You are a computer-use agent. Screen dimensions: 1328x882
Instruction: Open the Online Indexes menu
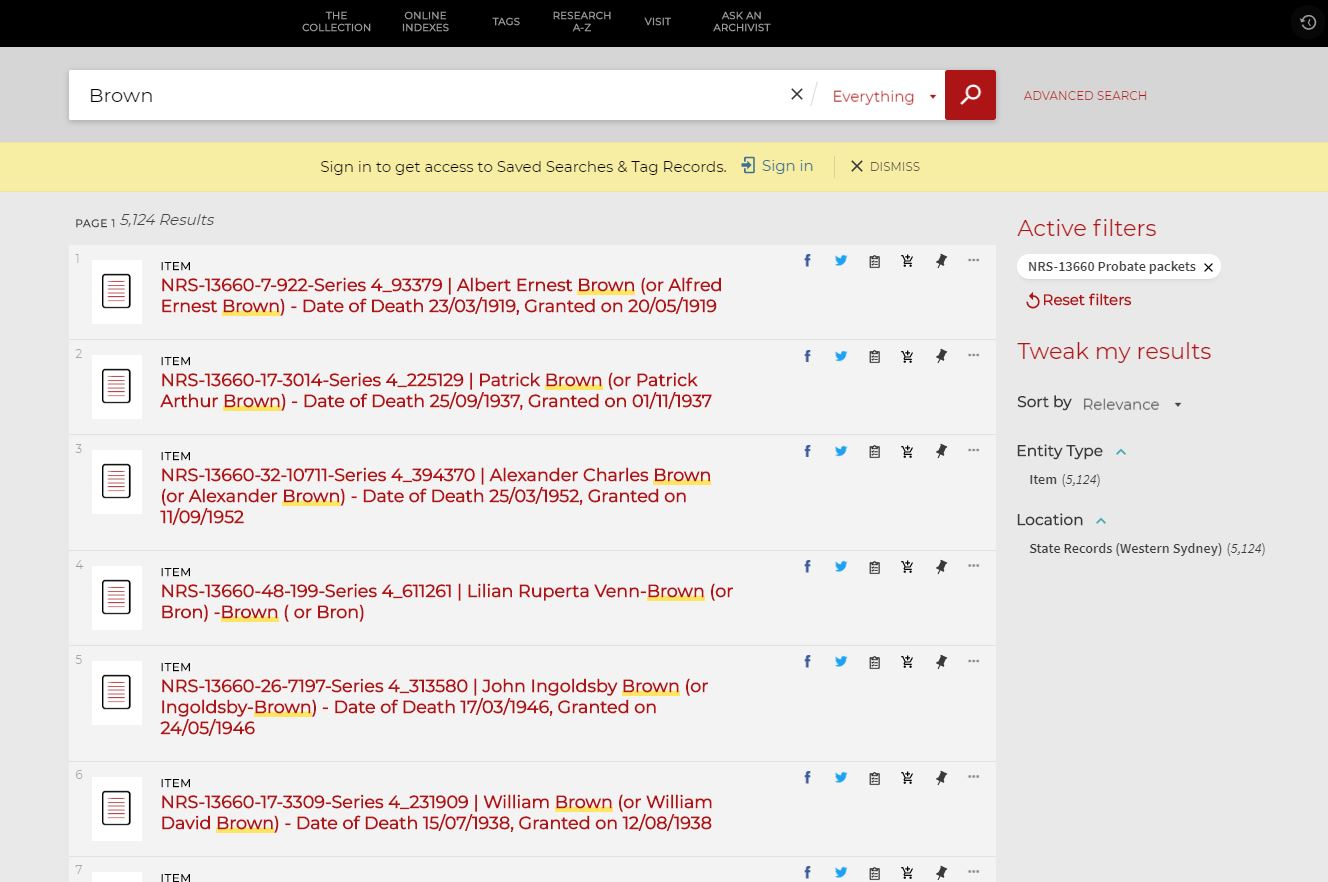[425, 22]
